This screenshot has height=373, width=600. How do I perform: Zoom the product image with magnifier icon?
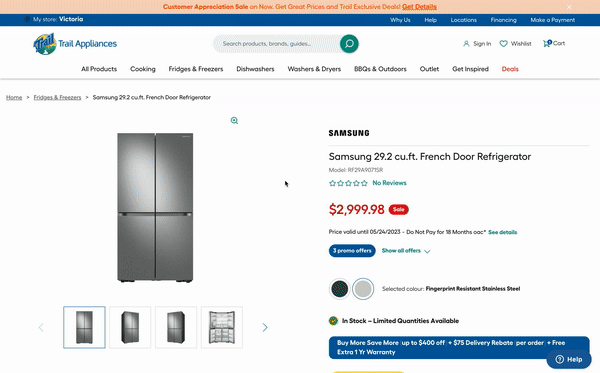(x=234, y=121)
